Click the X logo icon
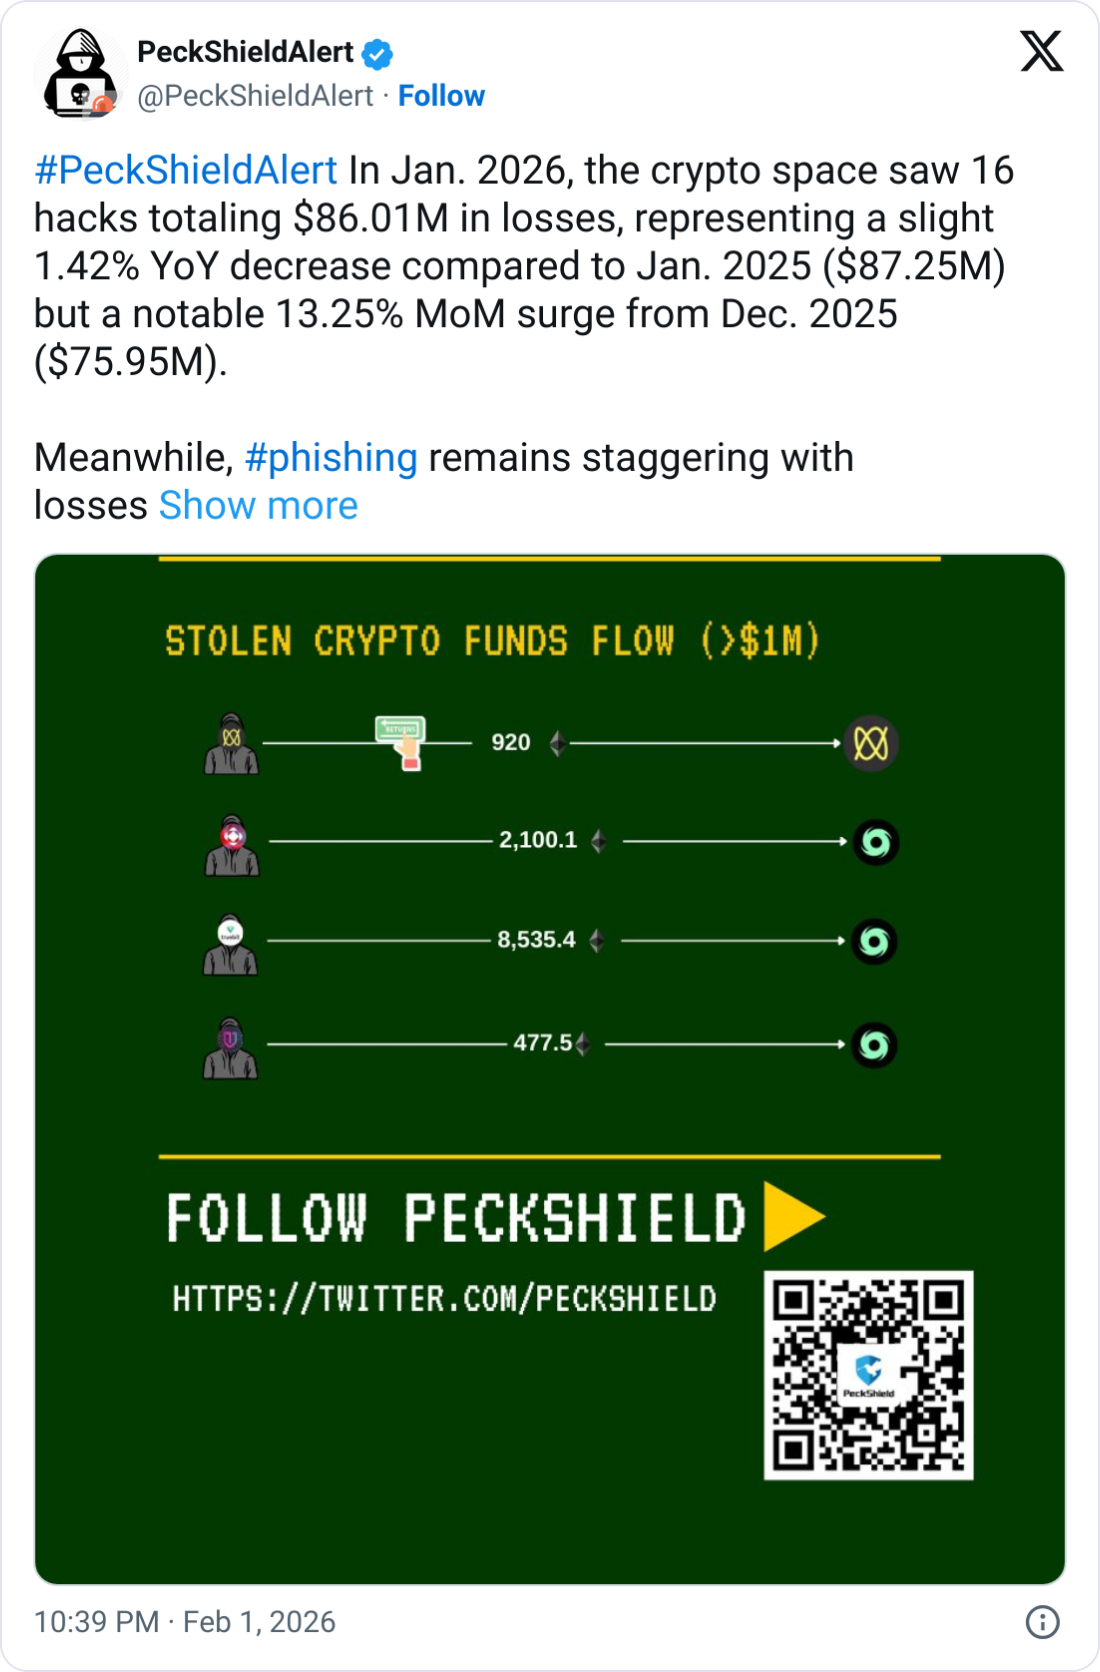 pos(1041,52)
